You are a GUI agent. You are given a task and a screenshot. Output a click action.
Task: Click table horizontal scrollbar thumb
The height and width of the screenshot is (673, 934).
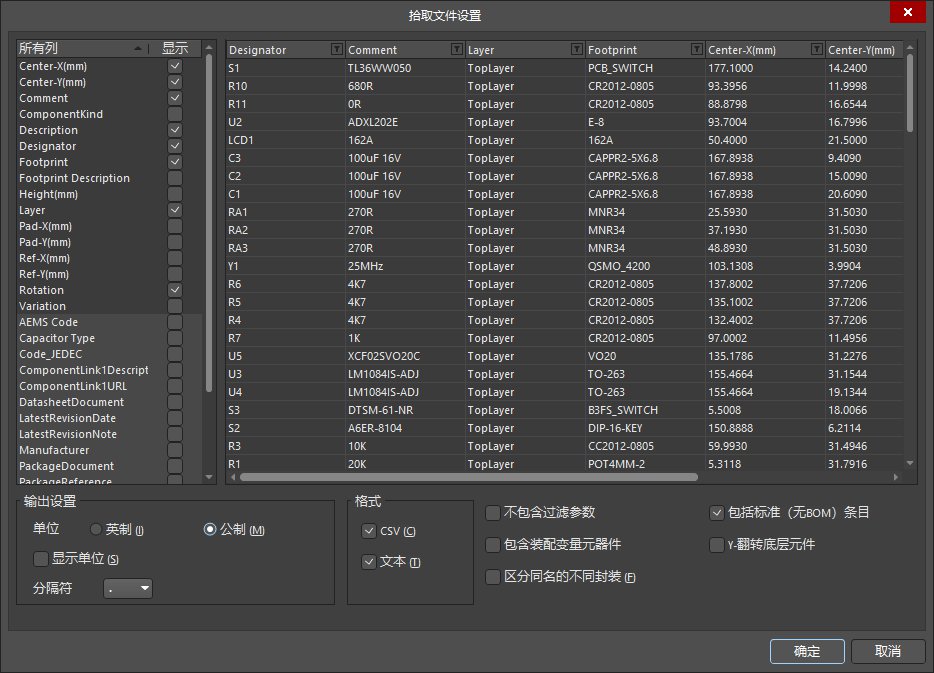tap(468, 477)
